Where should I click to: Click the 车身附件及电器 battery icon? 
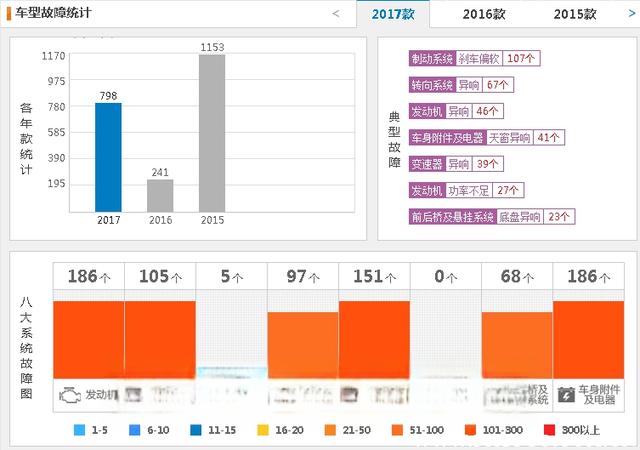click(567, 395)
